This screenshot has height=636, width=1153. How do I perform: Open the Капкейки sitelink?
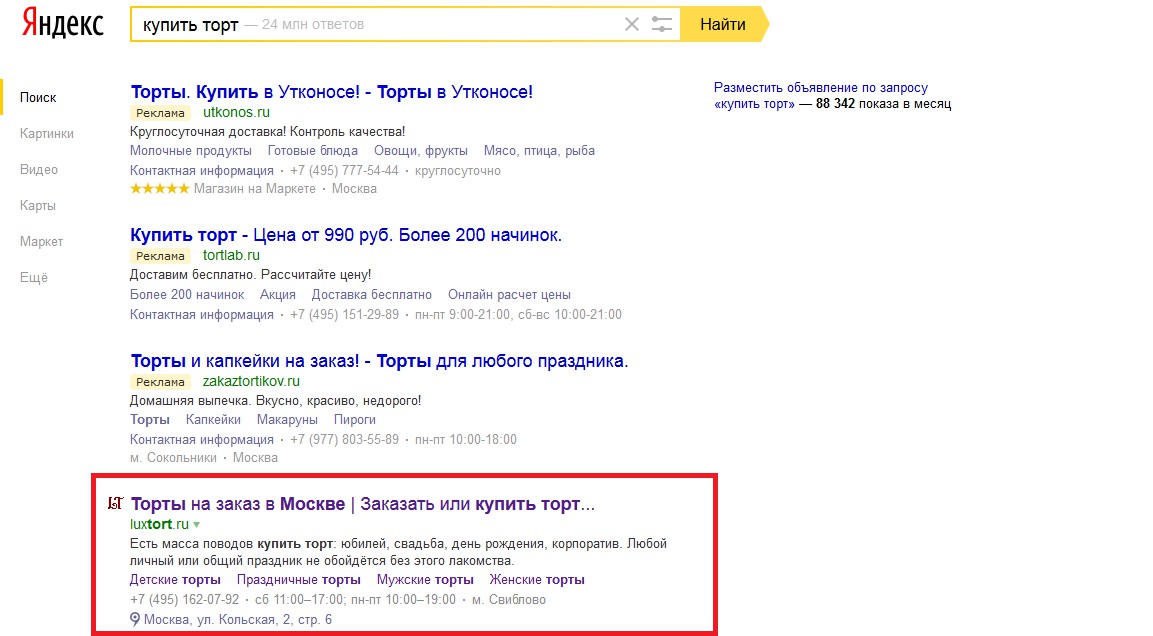[213, 420]
